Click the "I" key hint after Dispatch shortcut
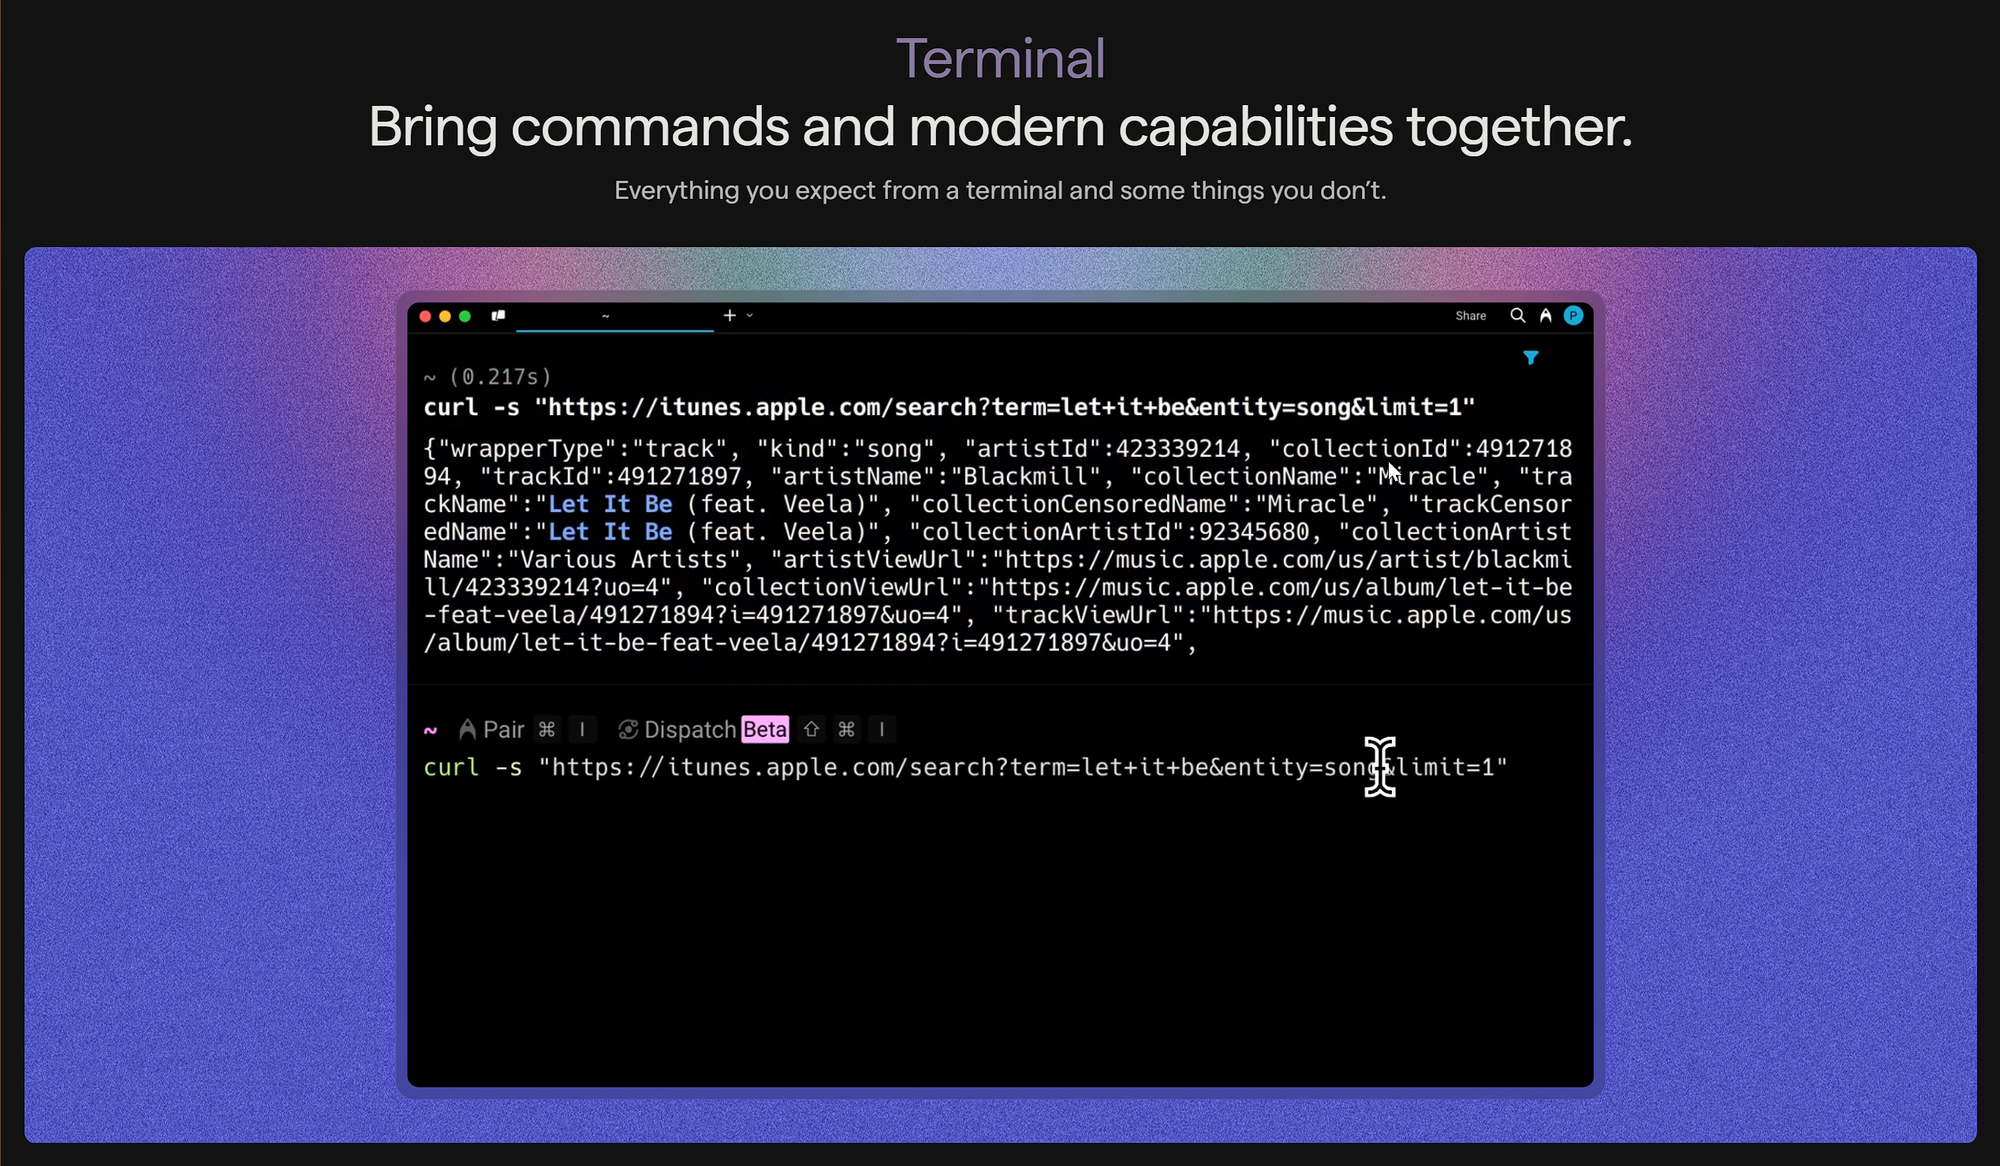 click(x=881, y=730)
